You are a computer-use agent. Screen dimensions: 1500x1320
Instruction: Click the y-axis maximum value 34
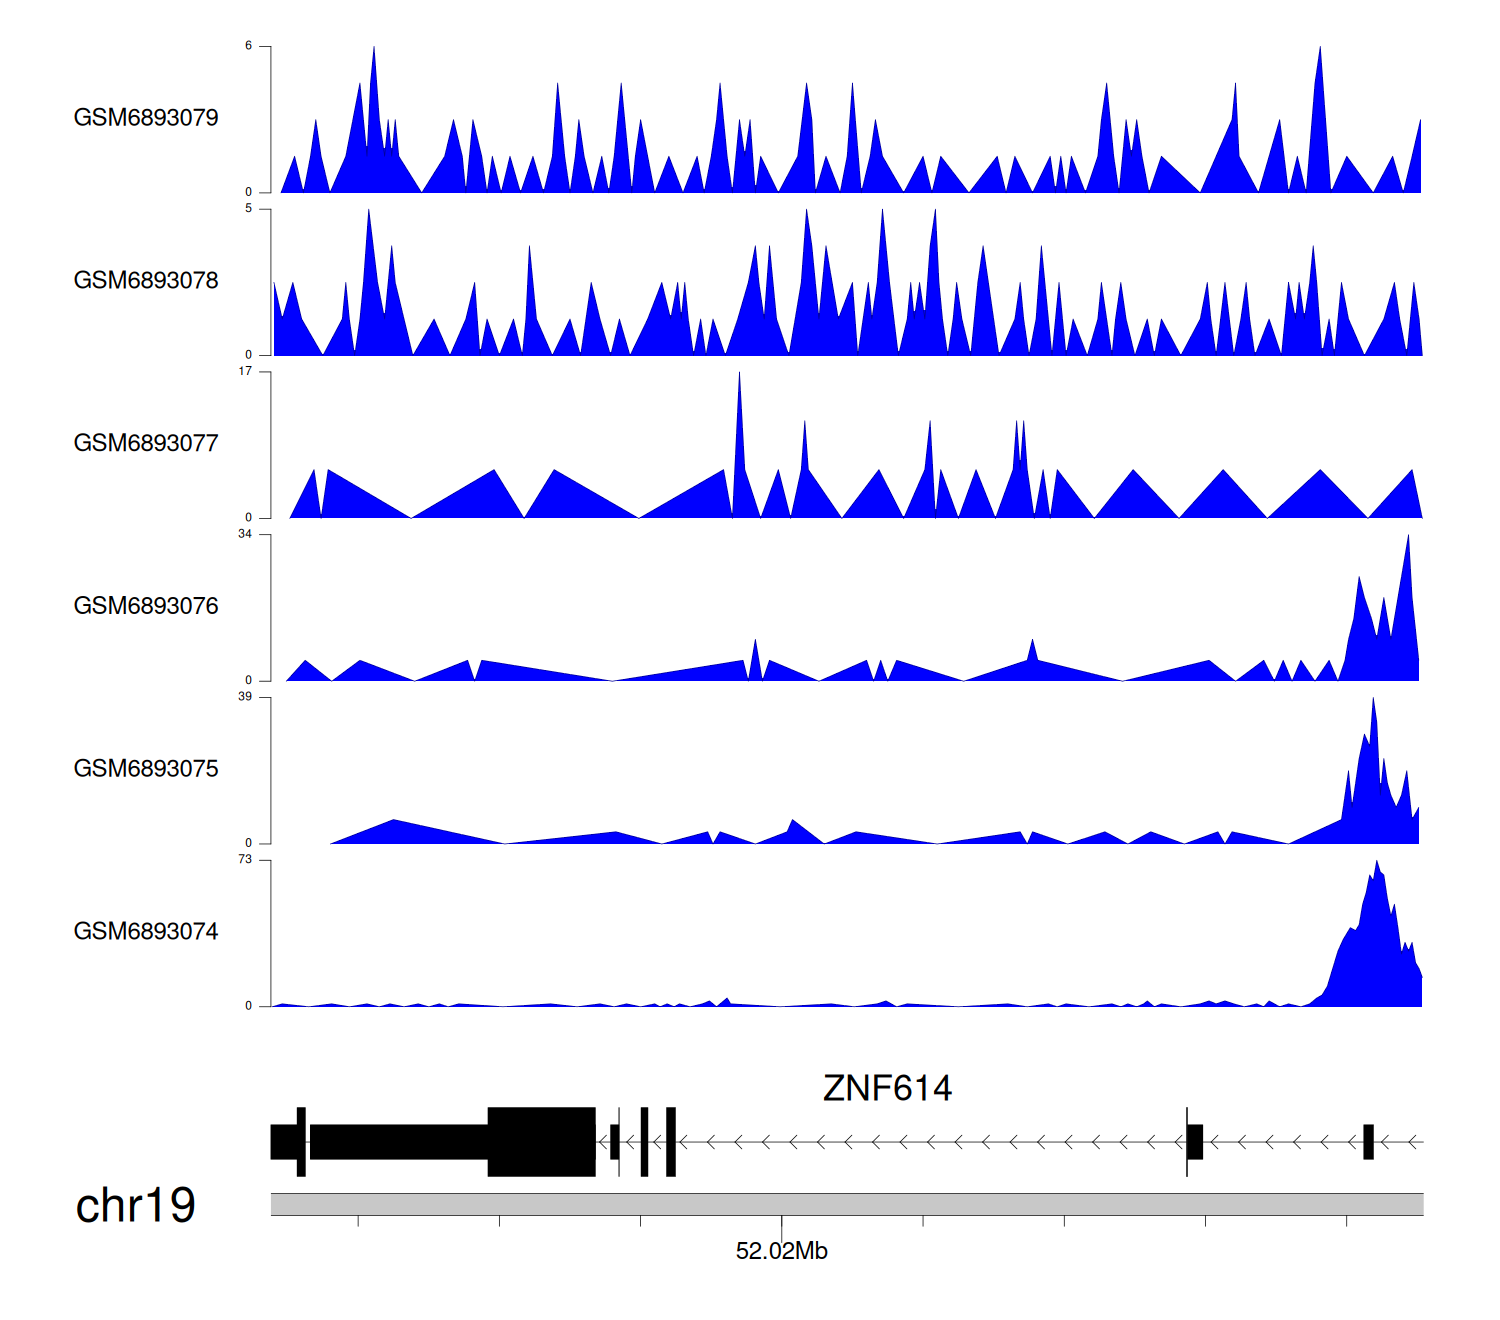(x=245, y=535)
